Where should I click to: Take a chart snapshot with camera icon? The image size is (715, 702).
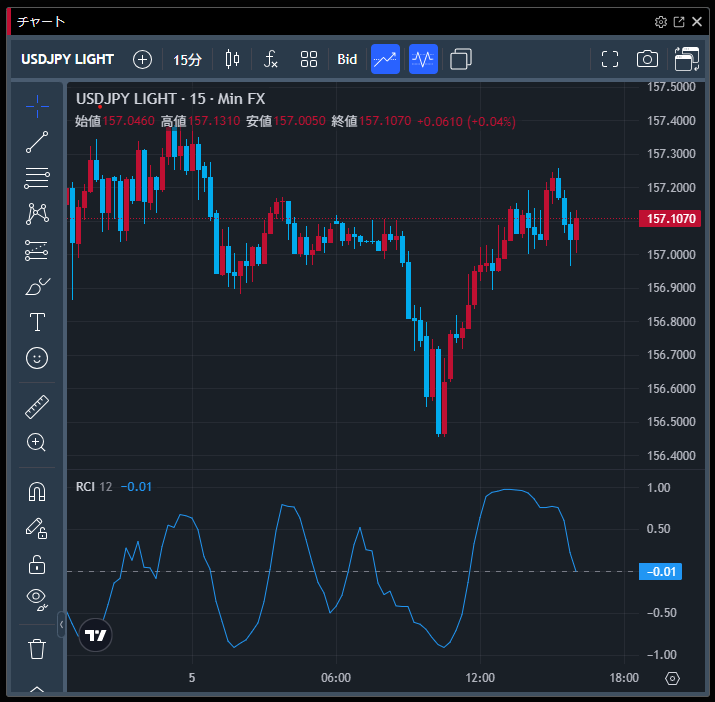[647, 59]
